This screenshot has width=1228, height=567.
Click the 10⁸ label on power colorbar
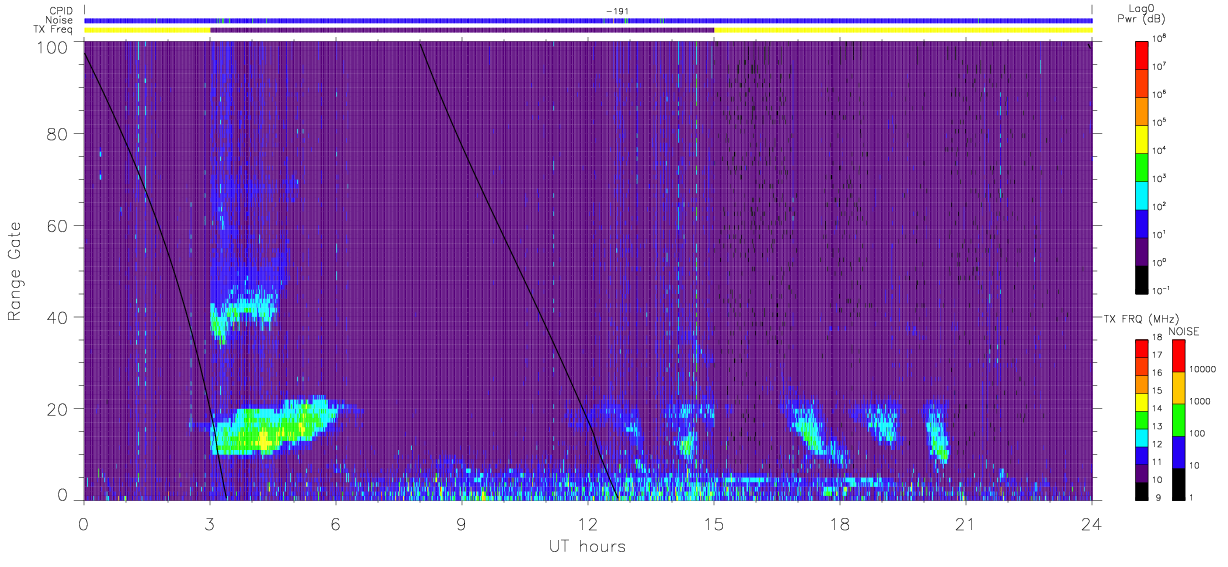pos(1160,38)
